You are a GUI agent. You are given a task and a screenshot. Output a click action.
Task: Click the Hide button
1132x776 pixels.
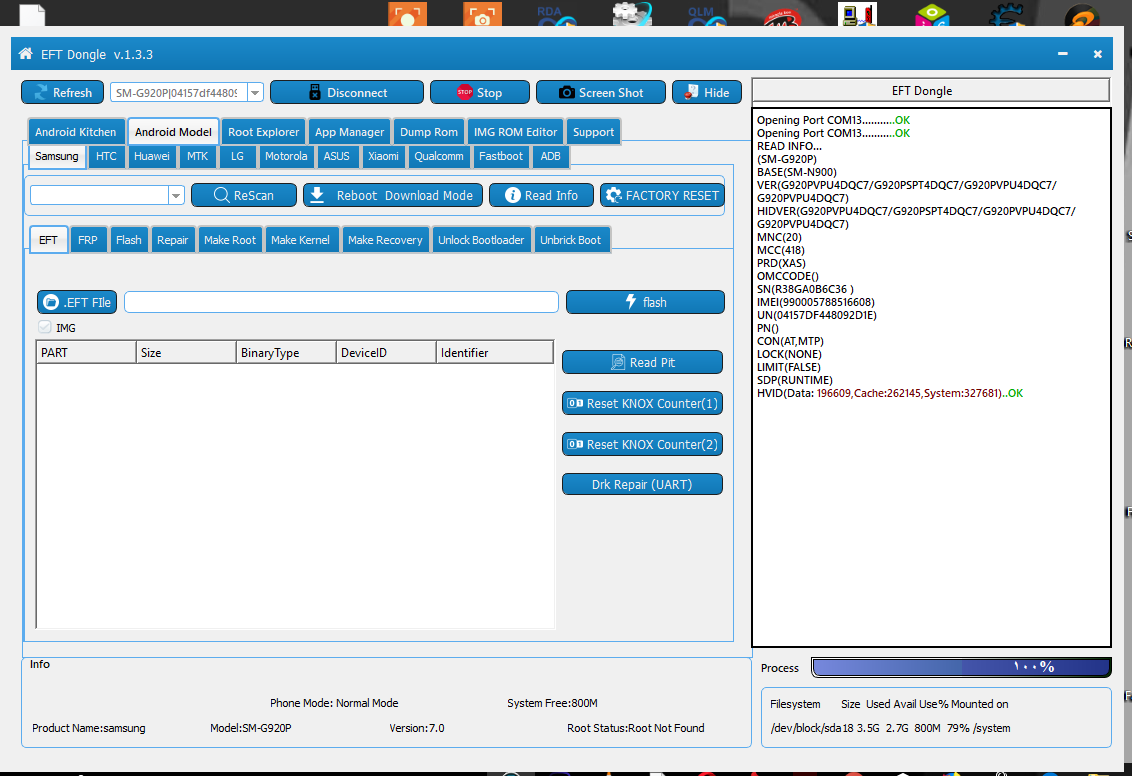click(707, 92)
